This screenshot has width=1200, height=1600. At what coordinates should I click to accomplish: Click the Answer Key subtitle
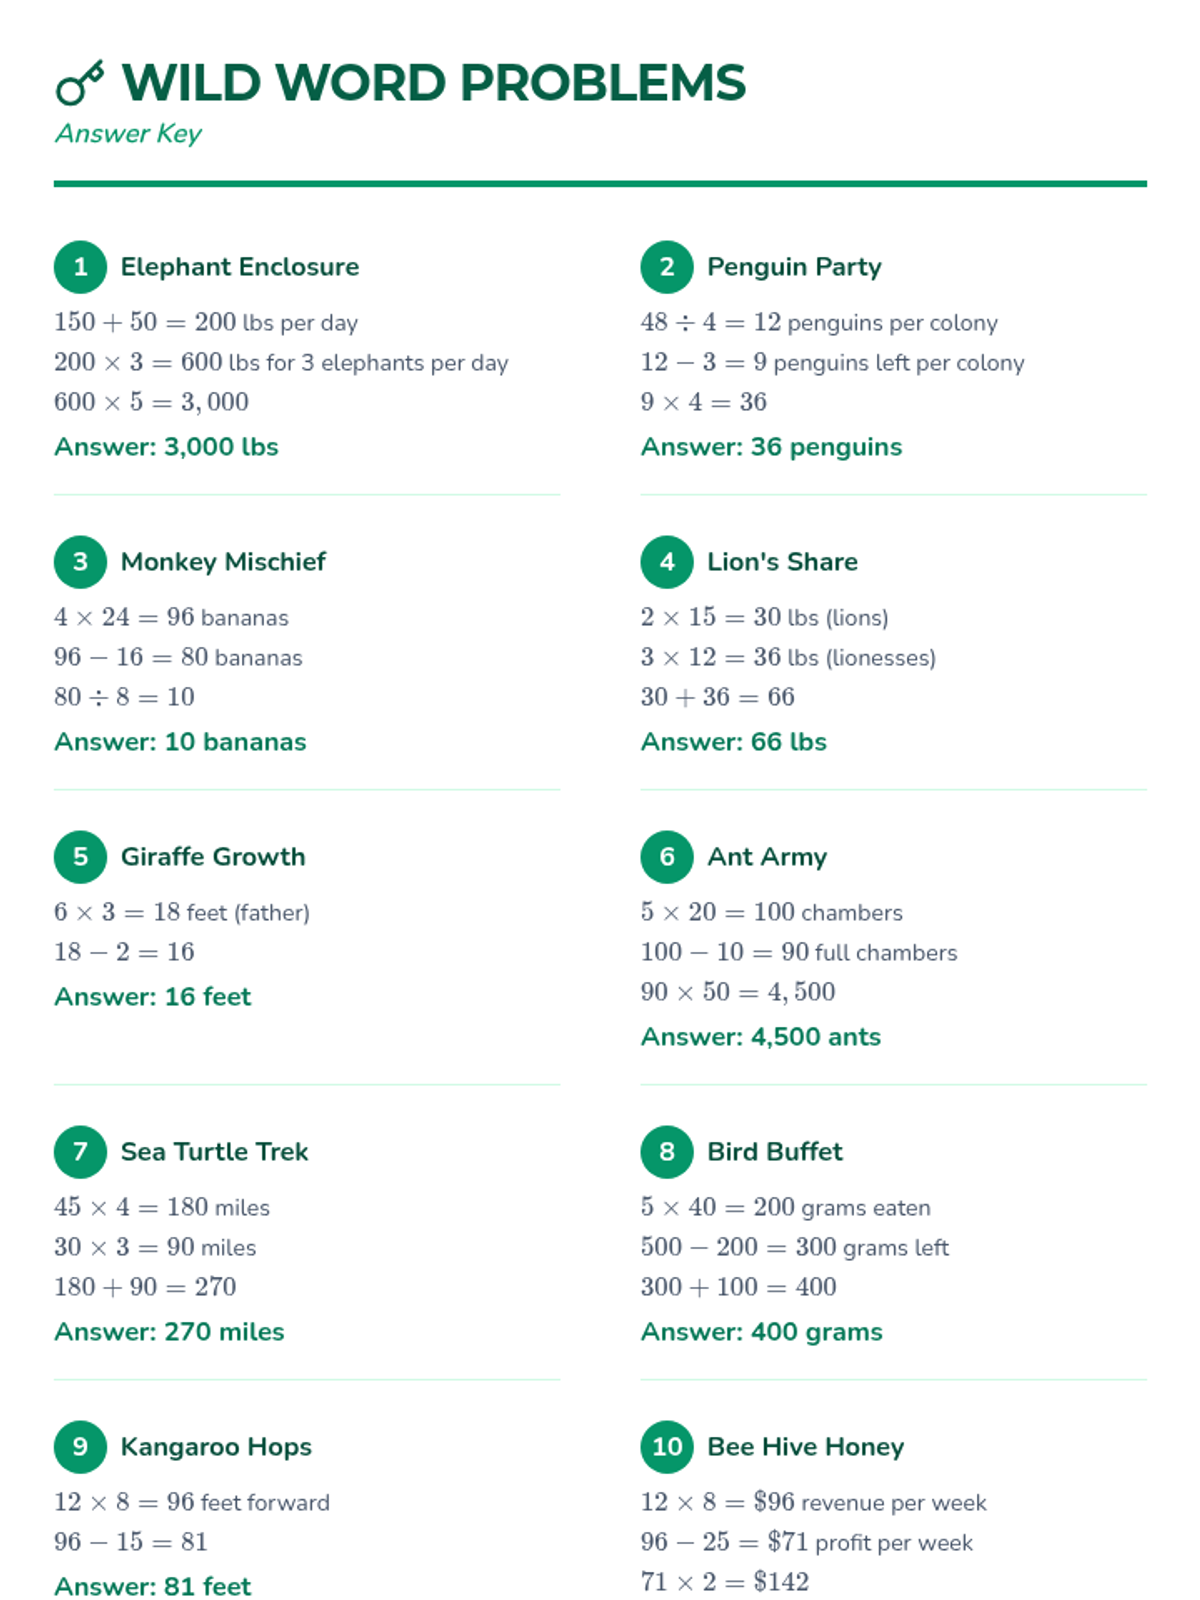[129, 134]
